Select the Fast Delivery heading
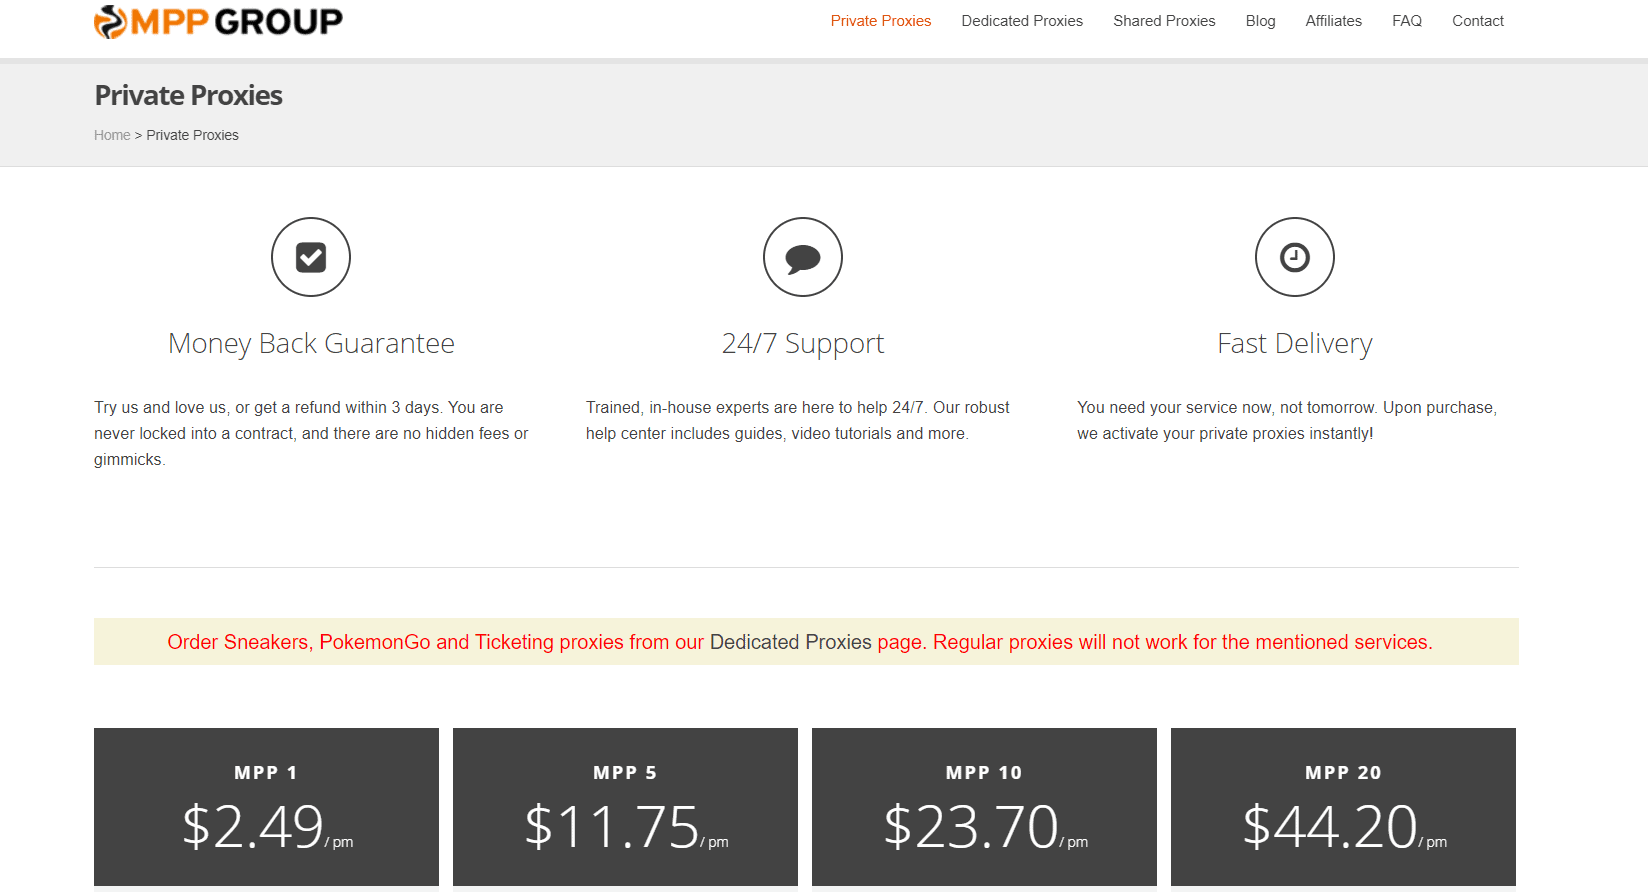1648x892 pixels. (x=1295, y=343)
